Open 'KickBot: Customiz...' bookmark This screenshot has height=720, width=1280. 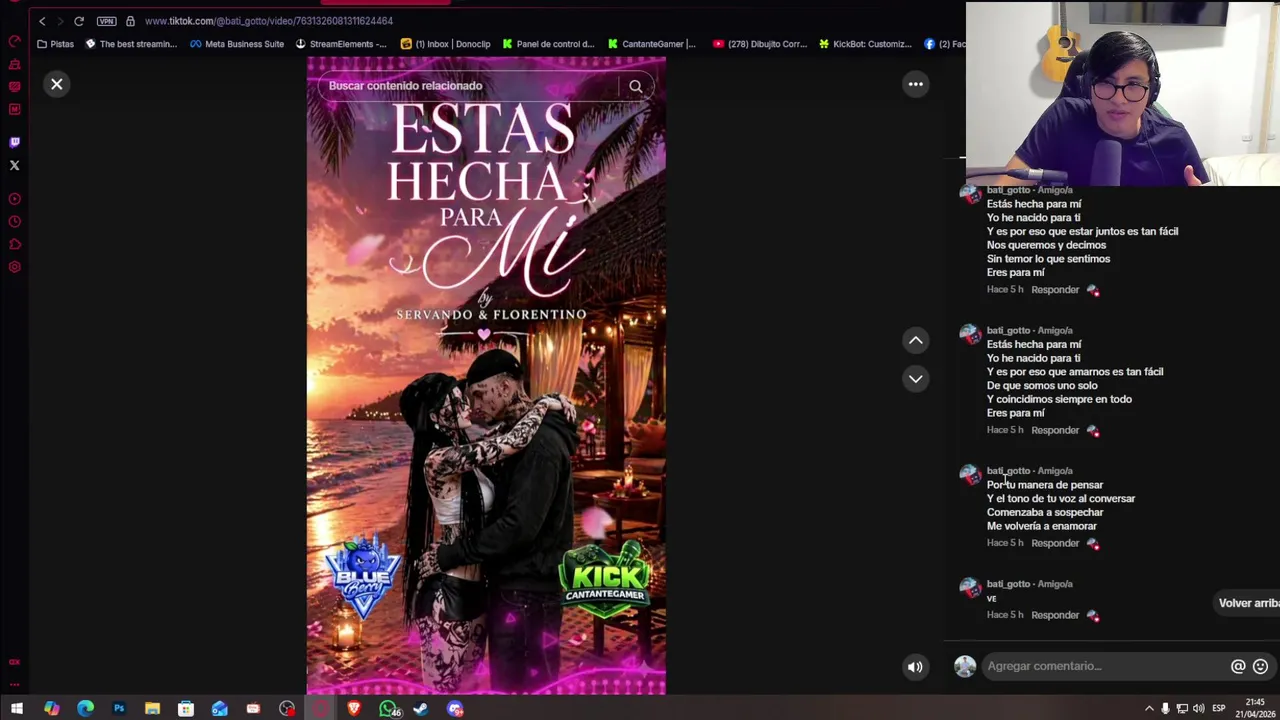[x=865, y=44]
